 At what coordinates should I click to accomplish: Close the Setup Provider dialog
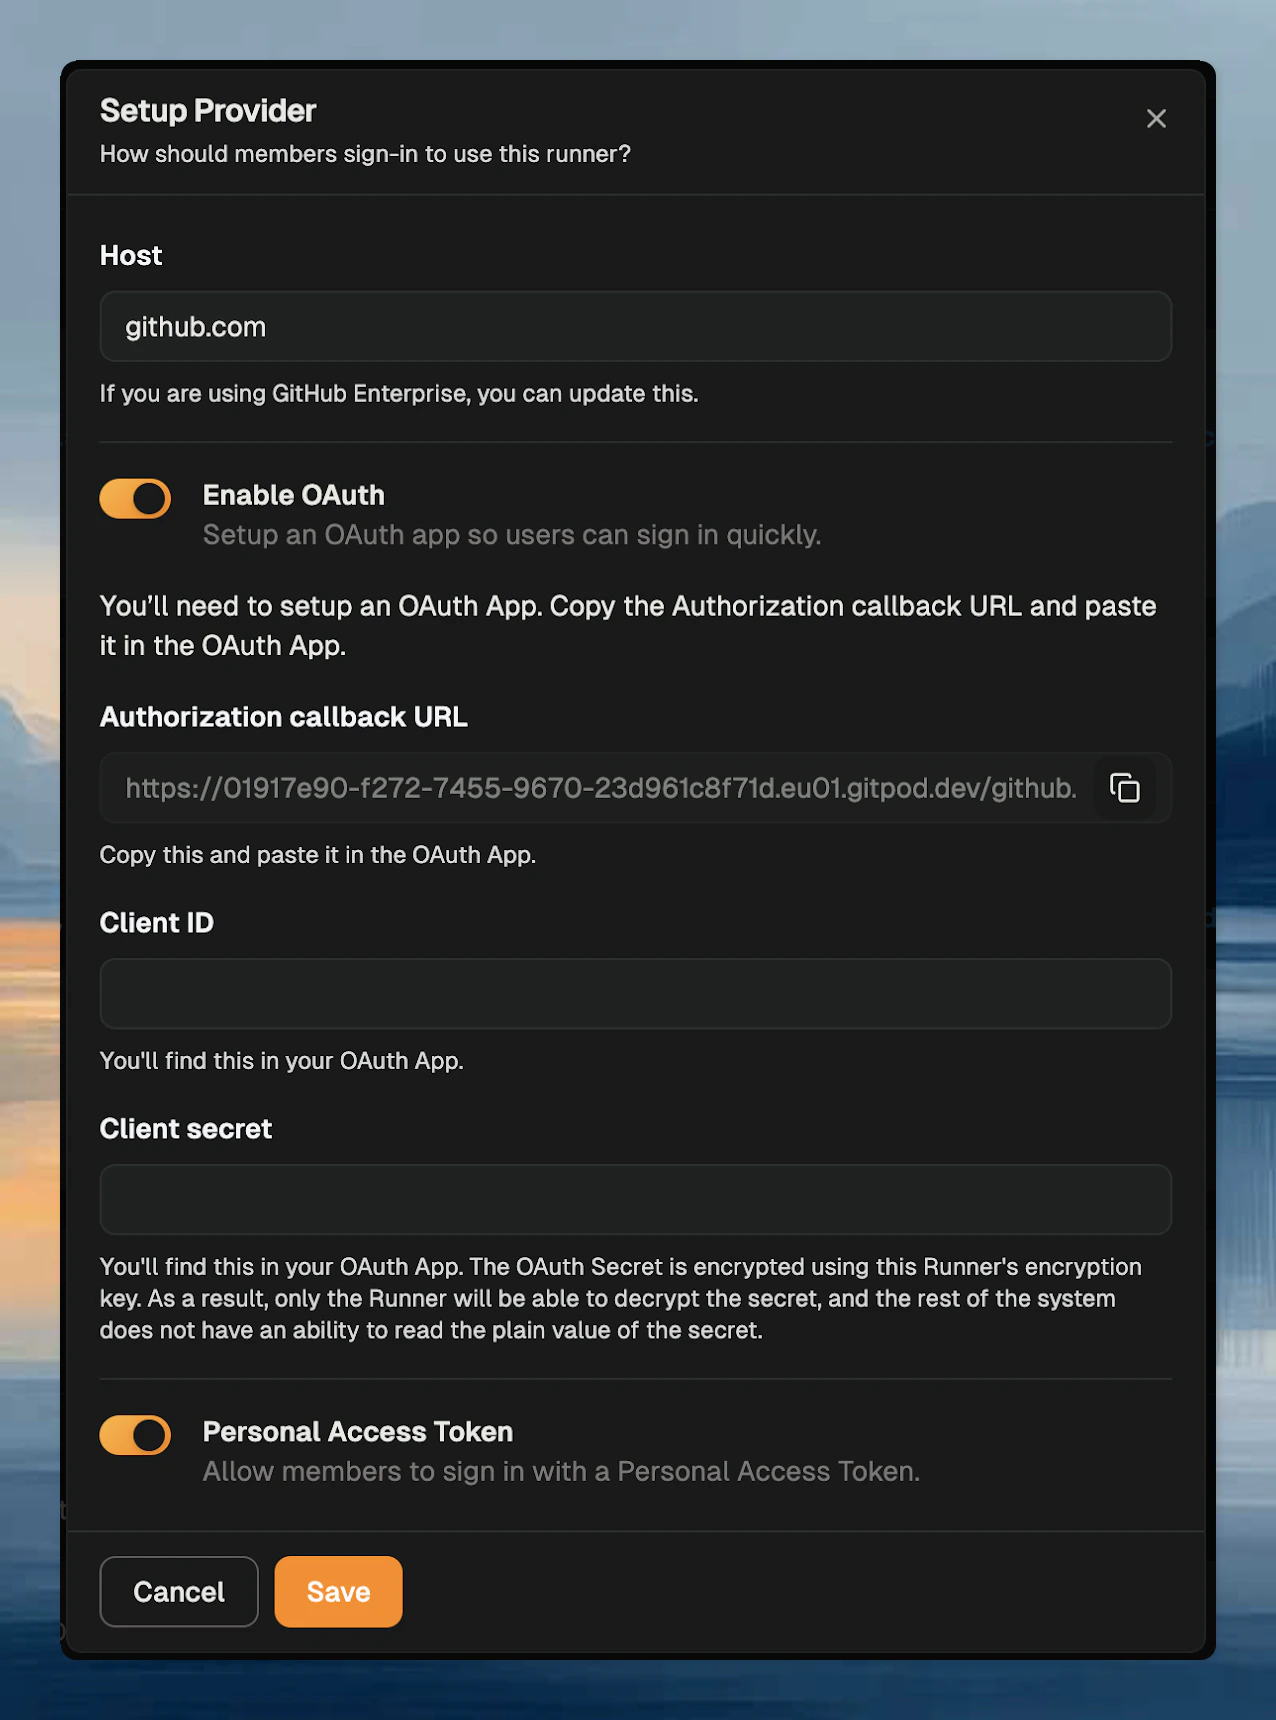[x=1156, y=119]
